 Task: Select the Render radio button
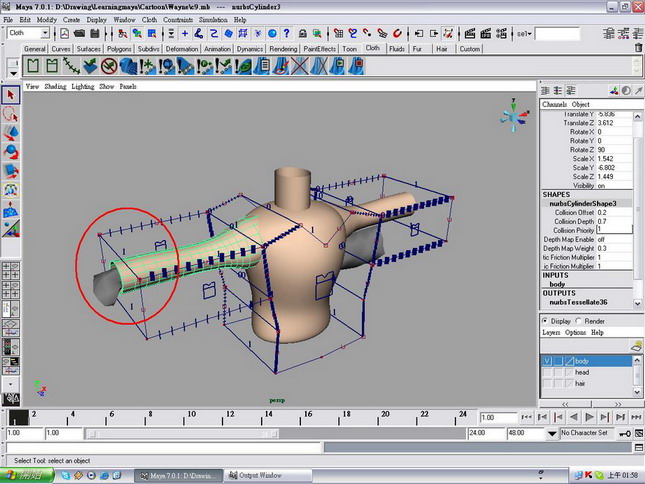[579, 321]
